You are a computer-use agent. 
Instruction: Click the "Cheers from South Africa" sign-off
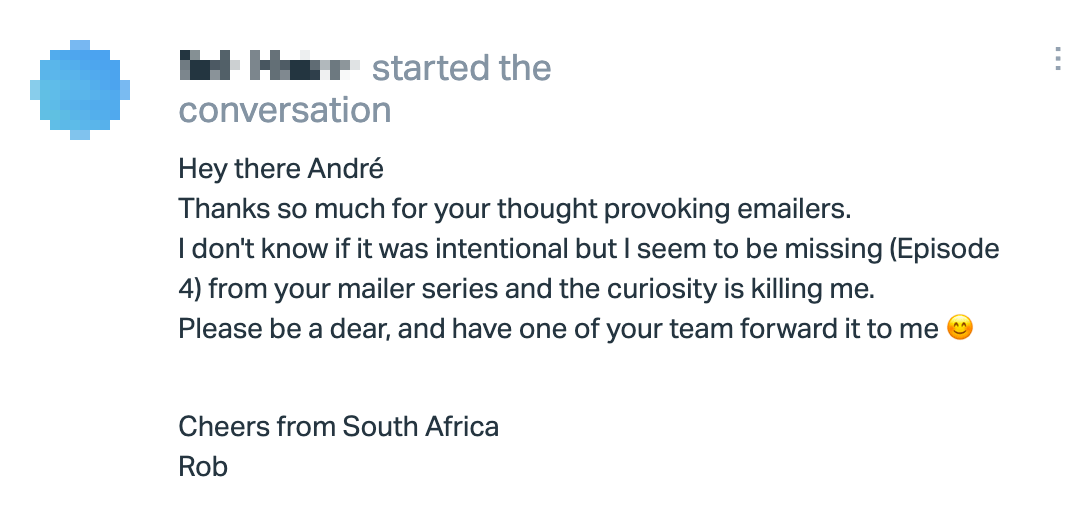339,426
